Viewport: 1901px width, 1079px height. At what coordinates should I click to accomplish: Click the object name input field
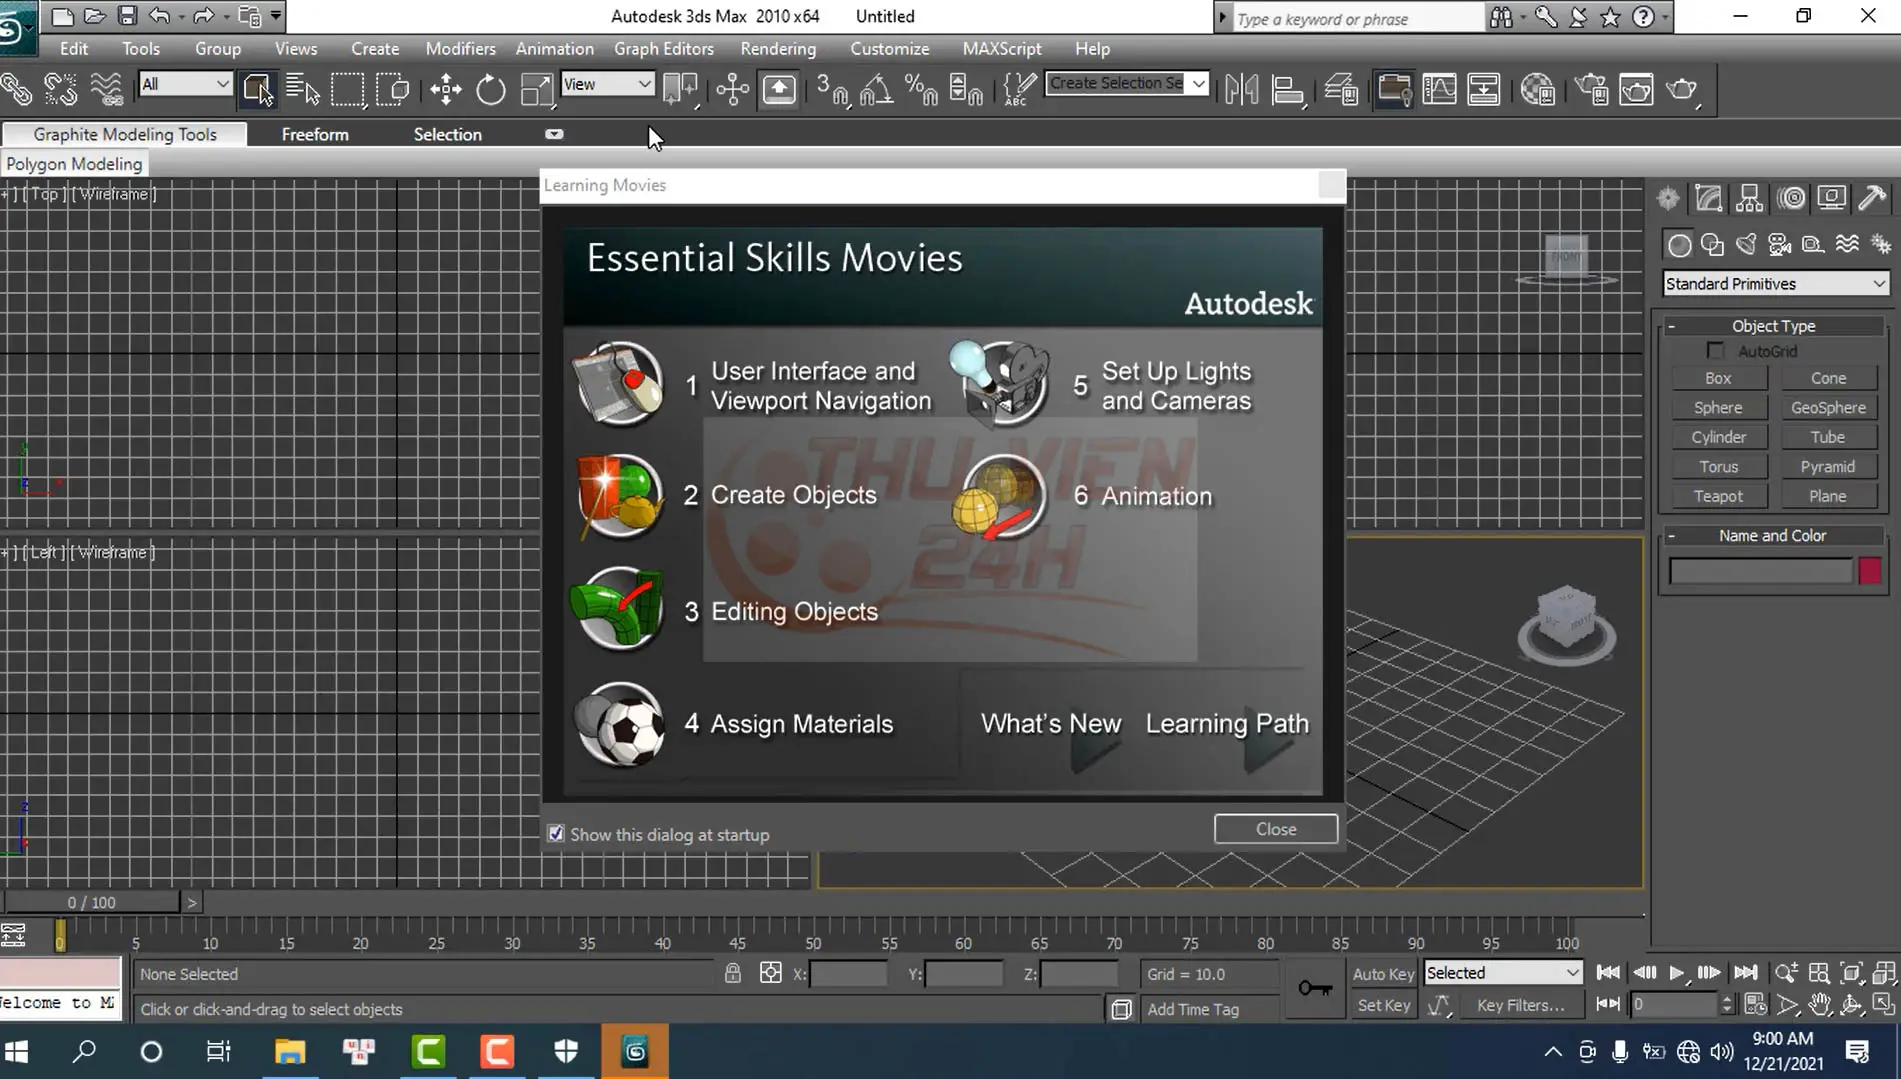1761,571
